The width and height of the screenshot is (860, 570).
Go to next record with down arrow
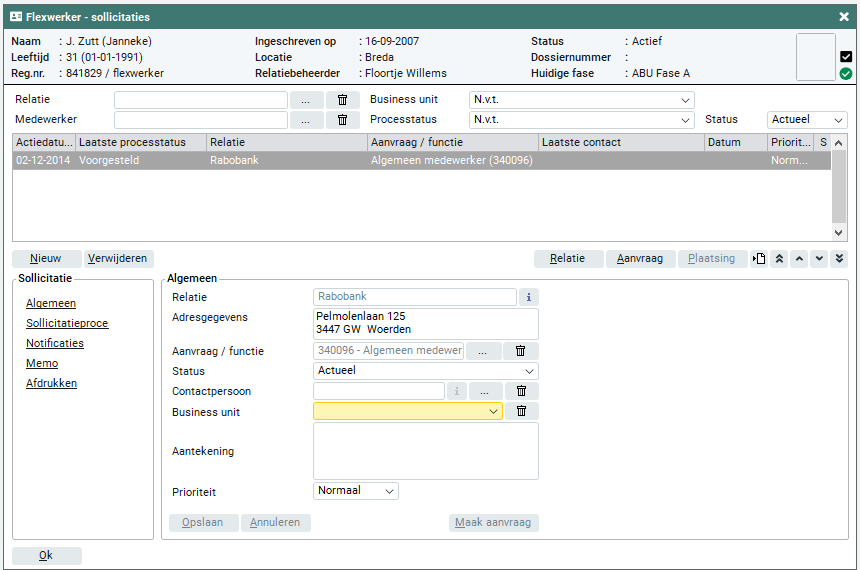click(819, 259)
